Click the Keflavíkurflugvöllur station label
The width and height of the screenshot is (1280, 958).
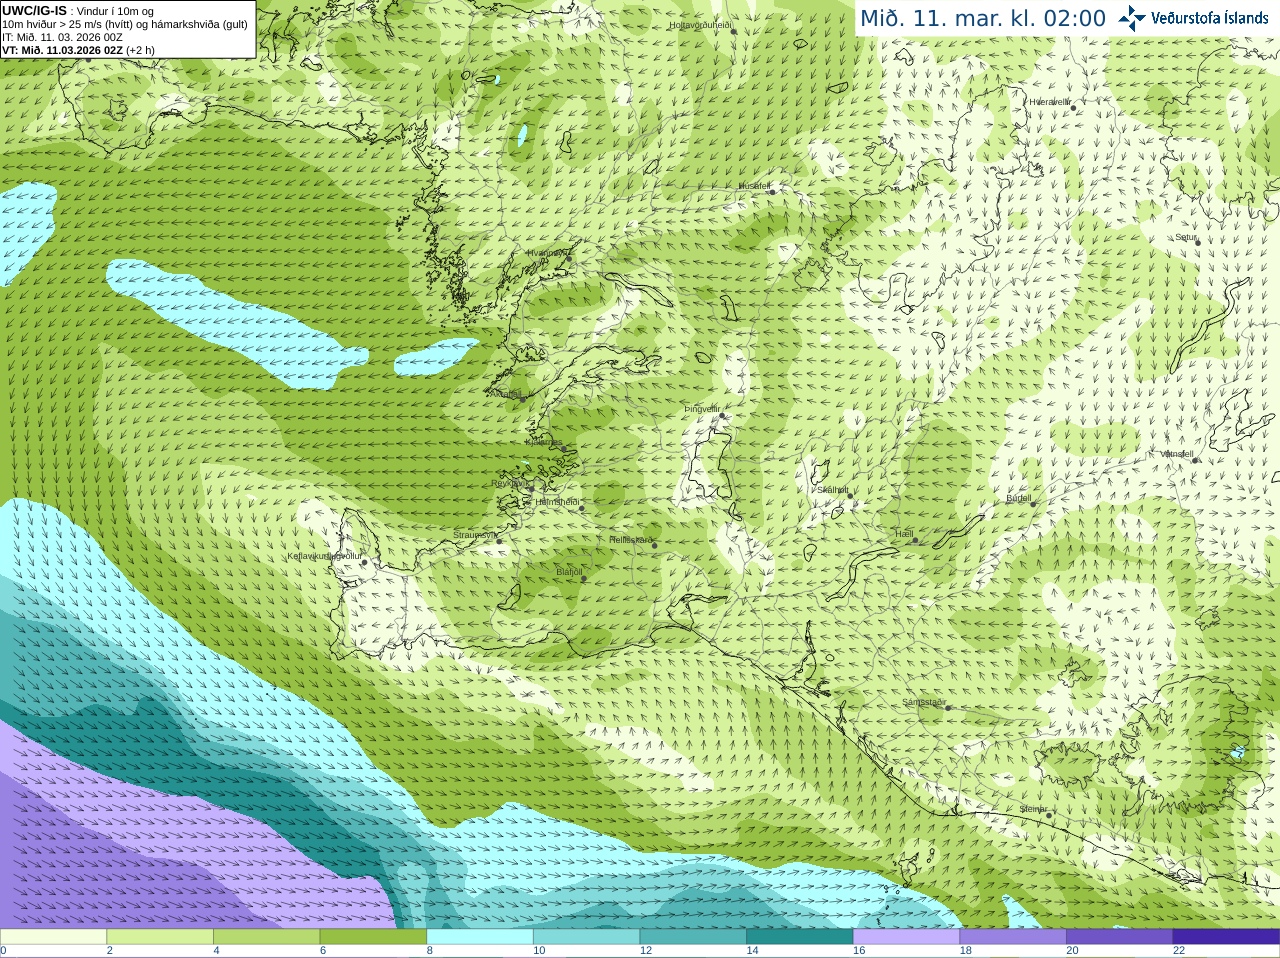pos(325,556)
